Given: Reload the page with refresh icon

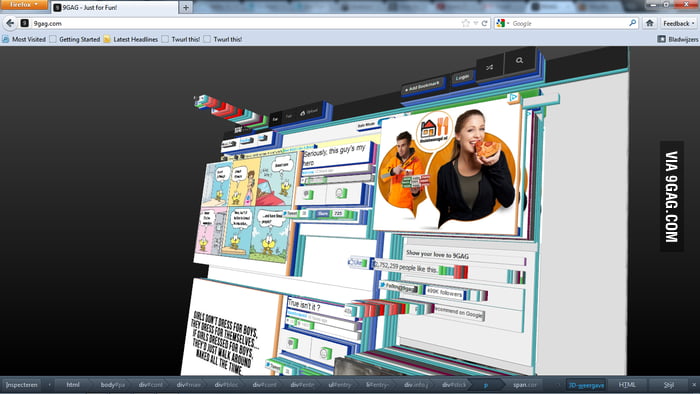Looking at the screenshot, I should (x=484, y=23).
